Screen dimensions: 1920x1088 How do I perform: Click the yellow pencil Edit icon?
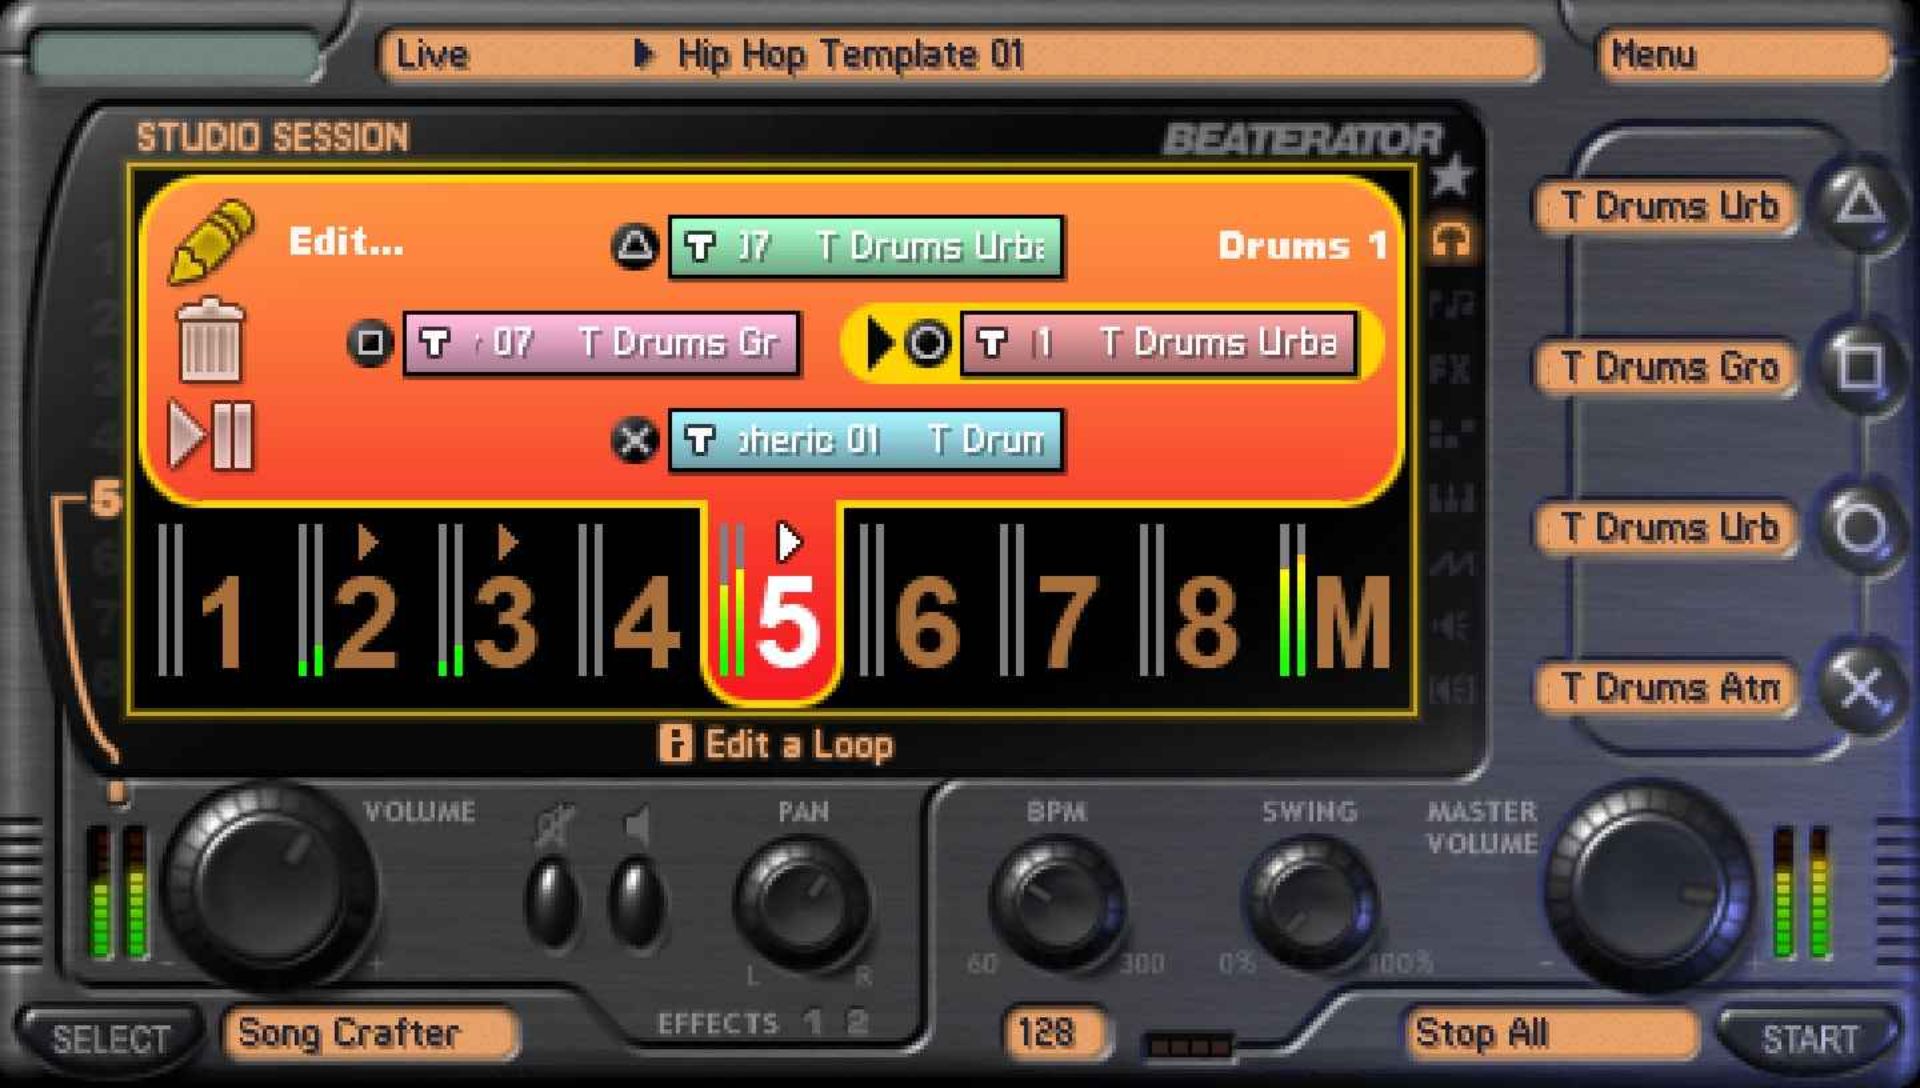[x=211, y=240]
